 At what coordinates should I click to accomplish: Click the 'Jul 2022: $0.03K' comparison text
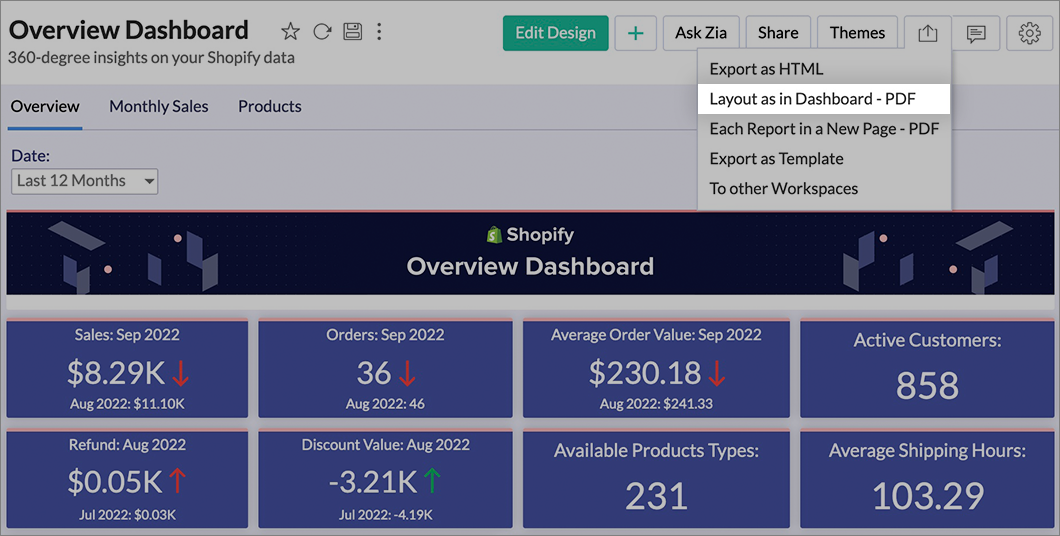tap(127, 515)
